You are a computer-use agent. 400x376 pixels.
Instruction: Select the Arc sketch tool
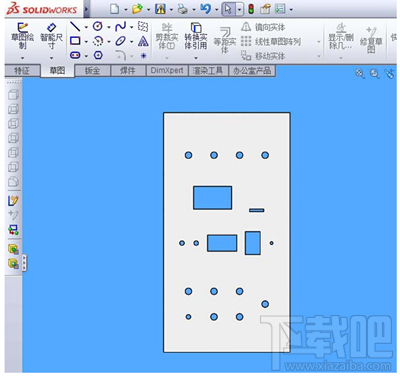(x=98, y=41)
